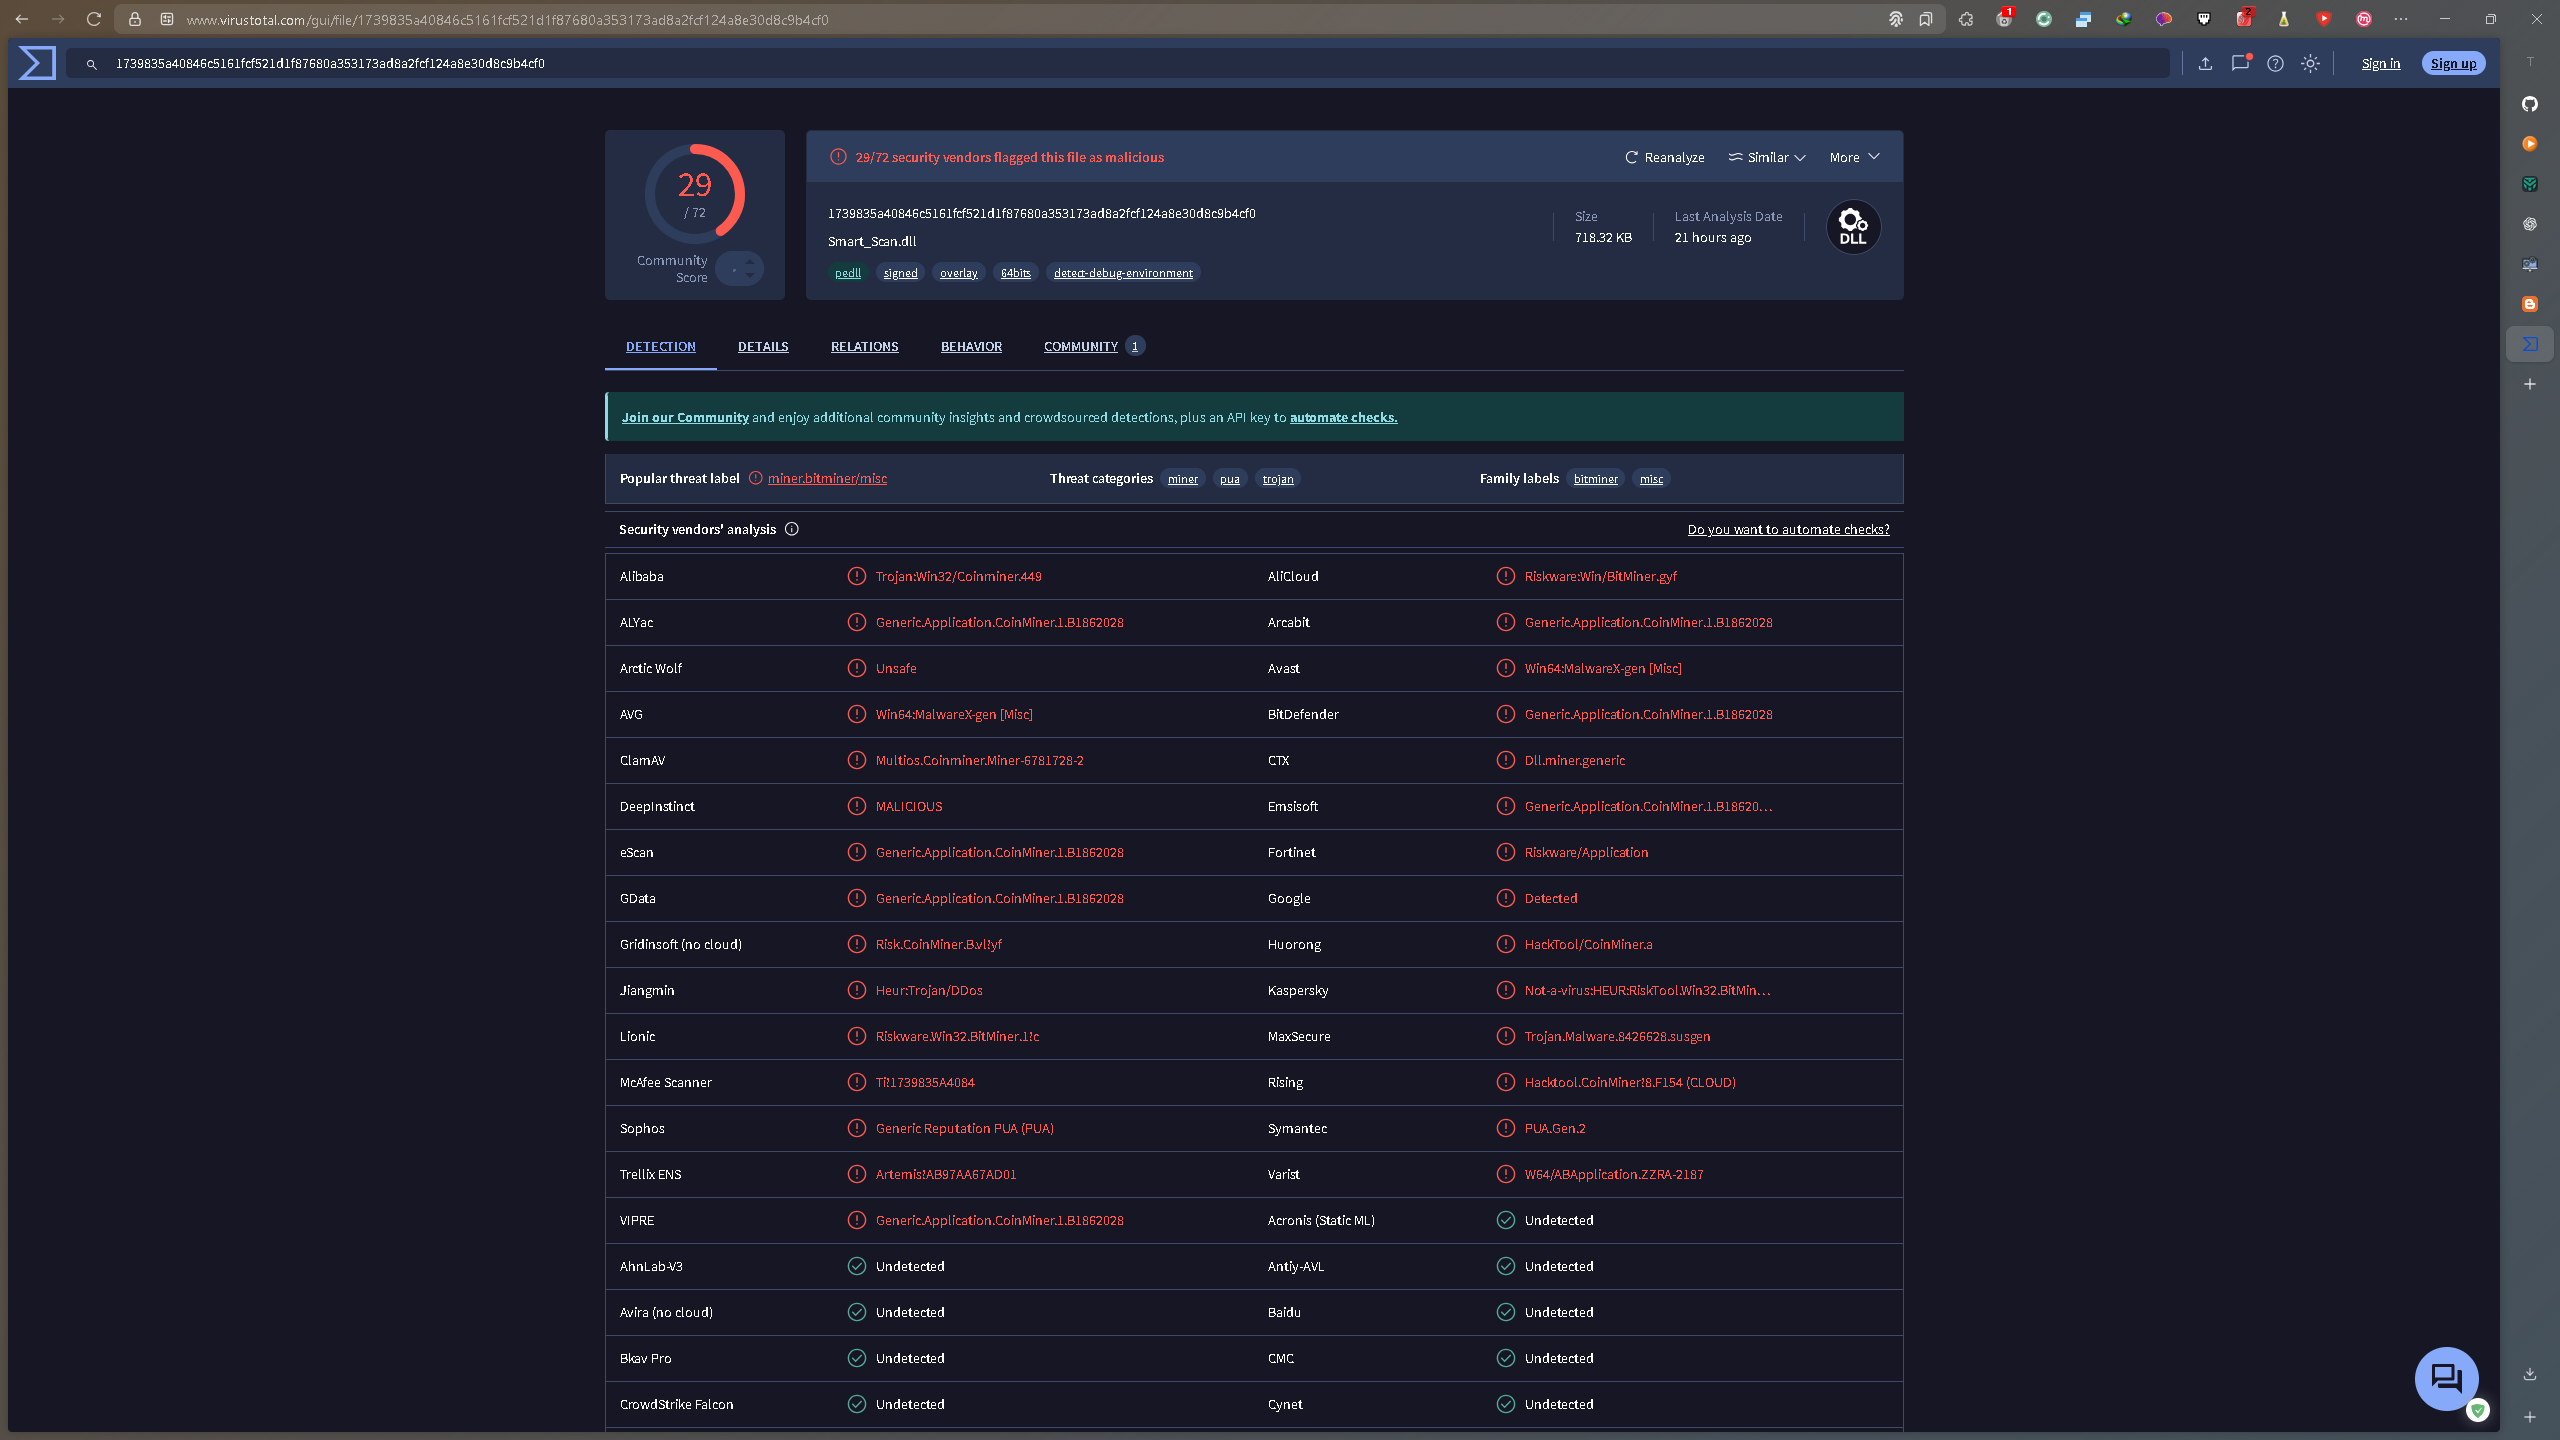Vote community score down arrow

tap(750, 275)
